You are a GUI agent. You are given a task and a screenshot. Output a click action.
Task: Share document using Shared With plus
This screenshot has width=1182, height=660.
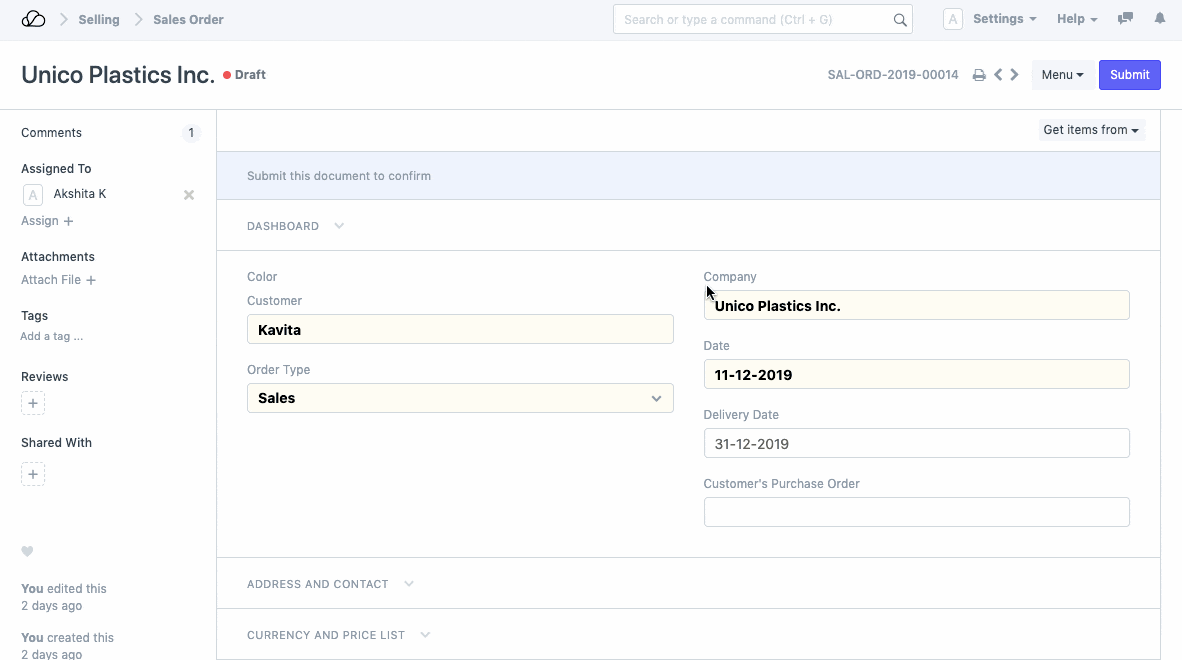tap(33, 474)
